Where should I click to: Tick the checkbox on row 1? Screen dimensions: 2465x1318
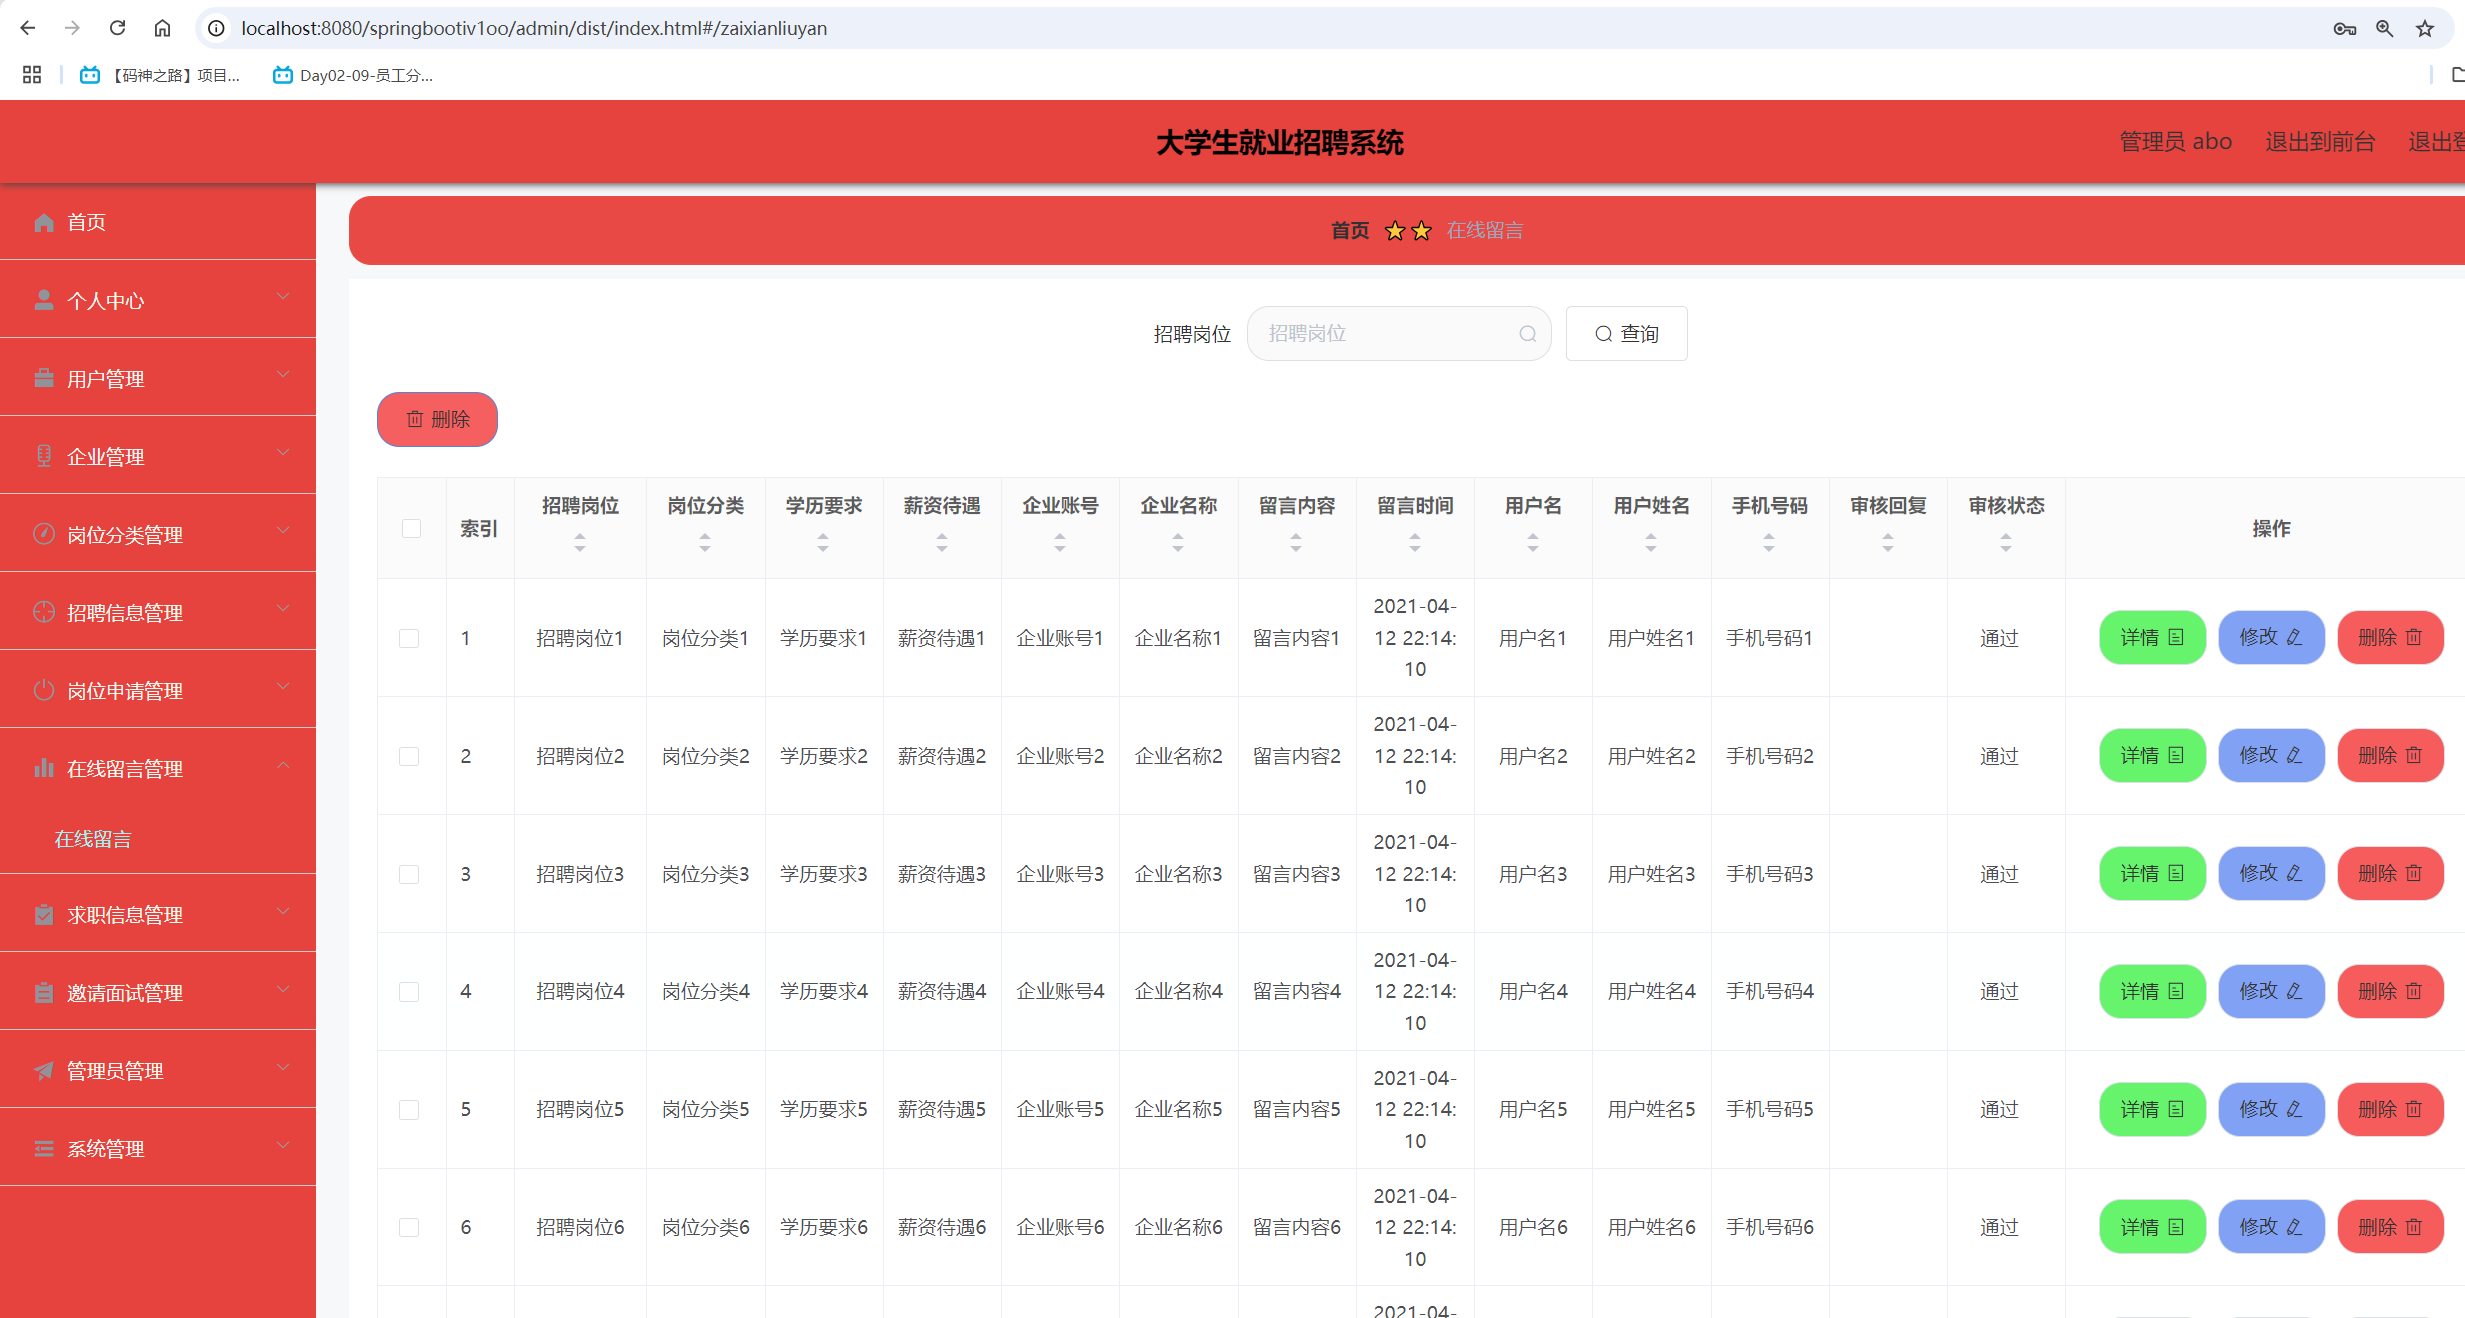tap(408, 637)
